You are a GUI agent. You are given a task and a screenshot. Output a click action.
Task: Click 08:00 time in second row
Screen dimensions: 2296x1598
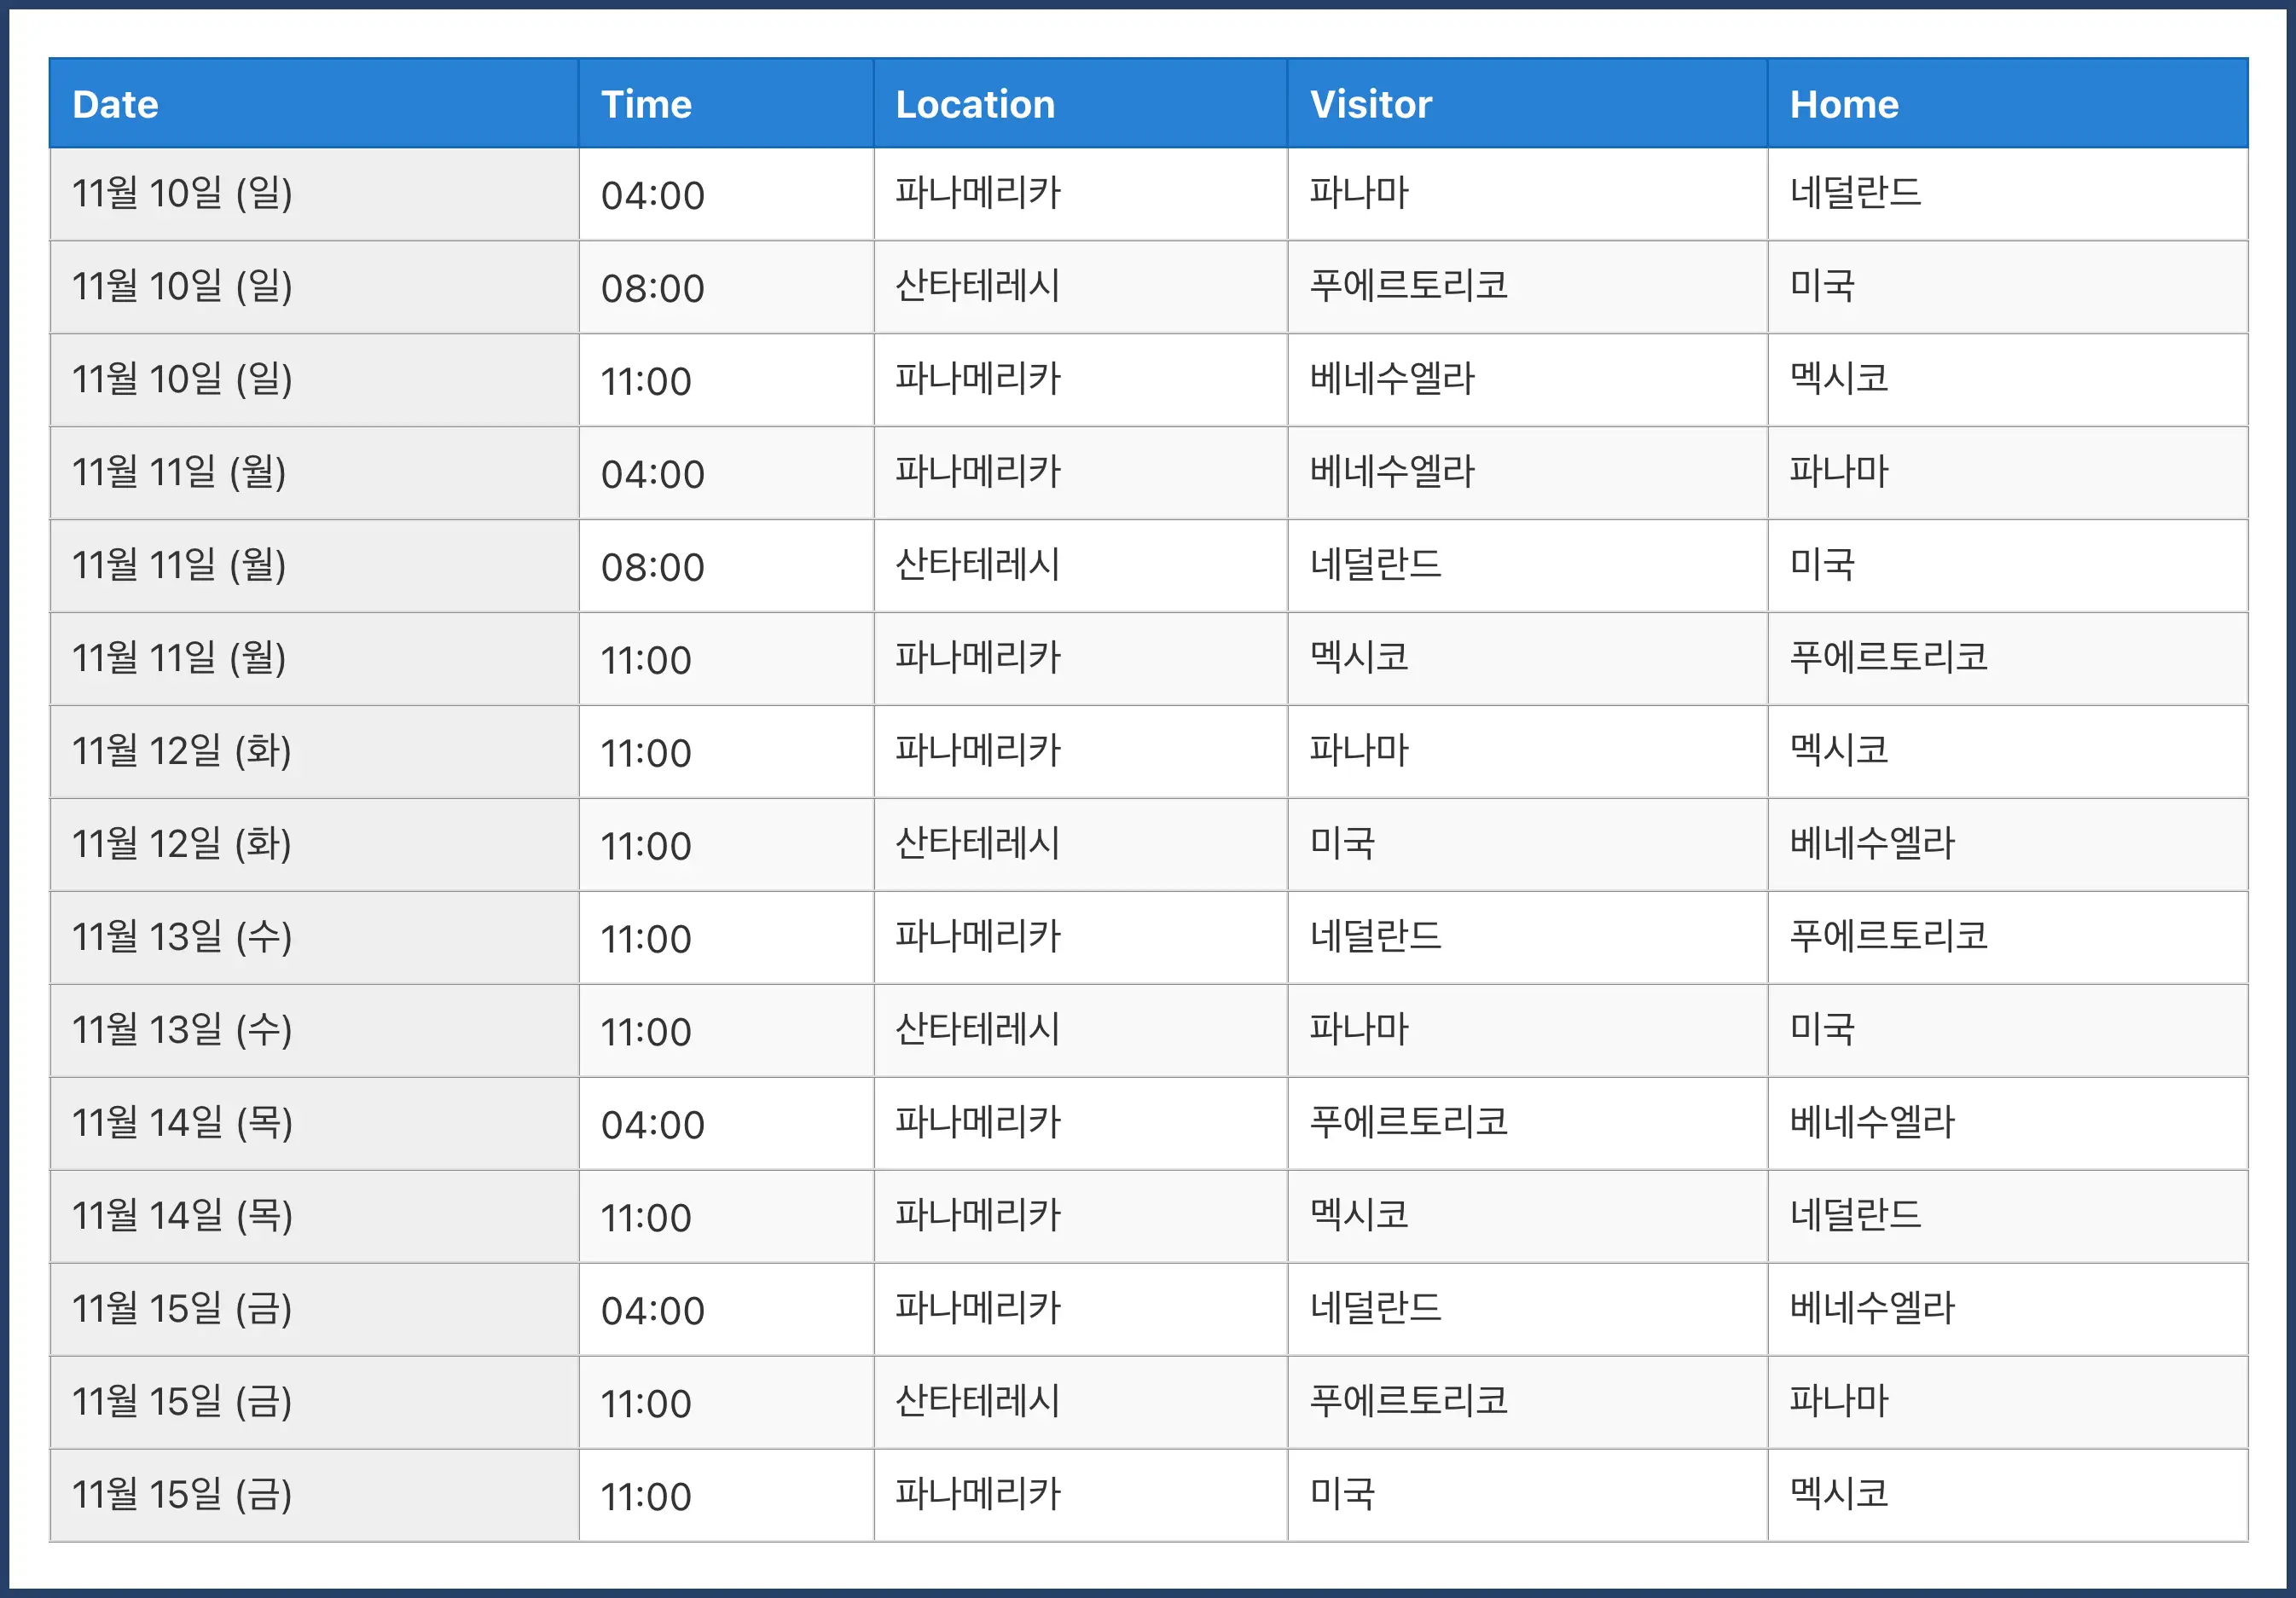point(653,288)
